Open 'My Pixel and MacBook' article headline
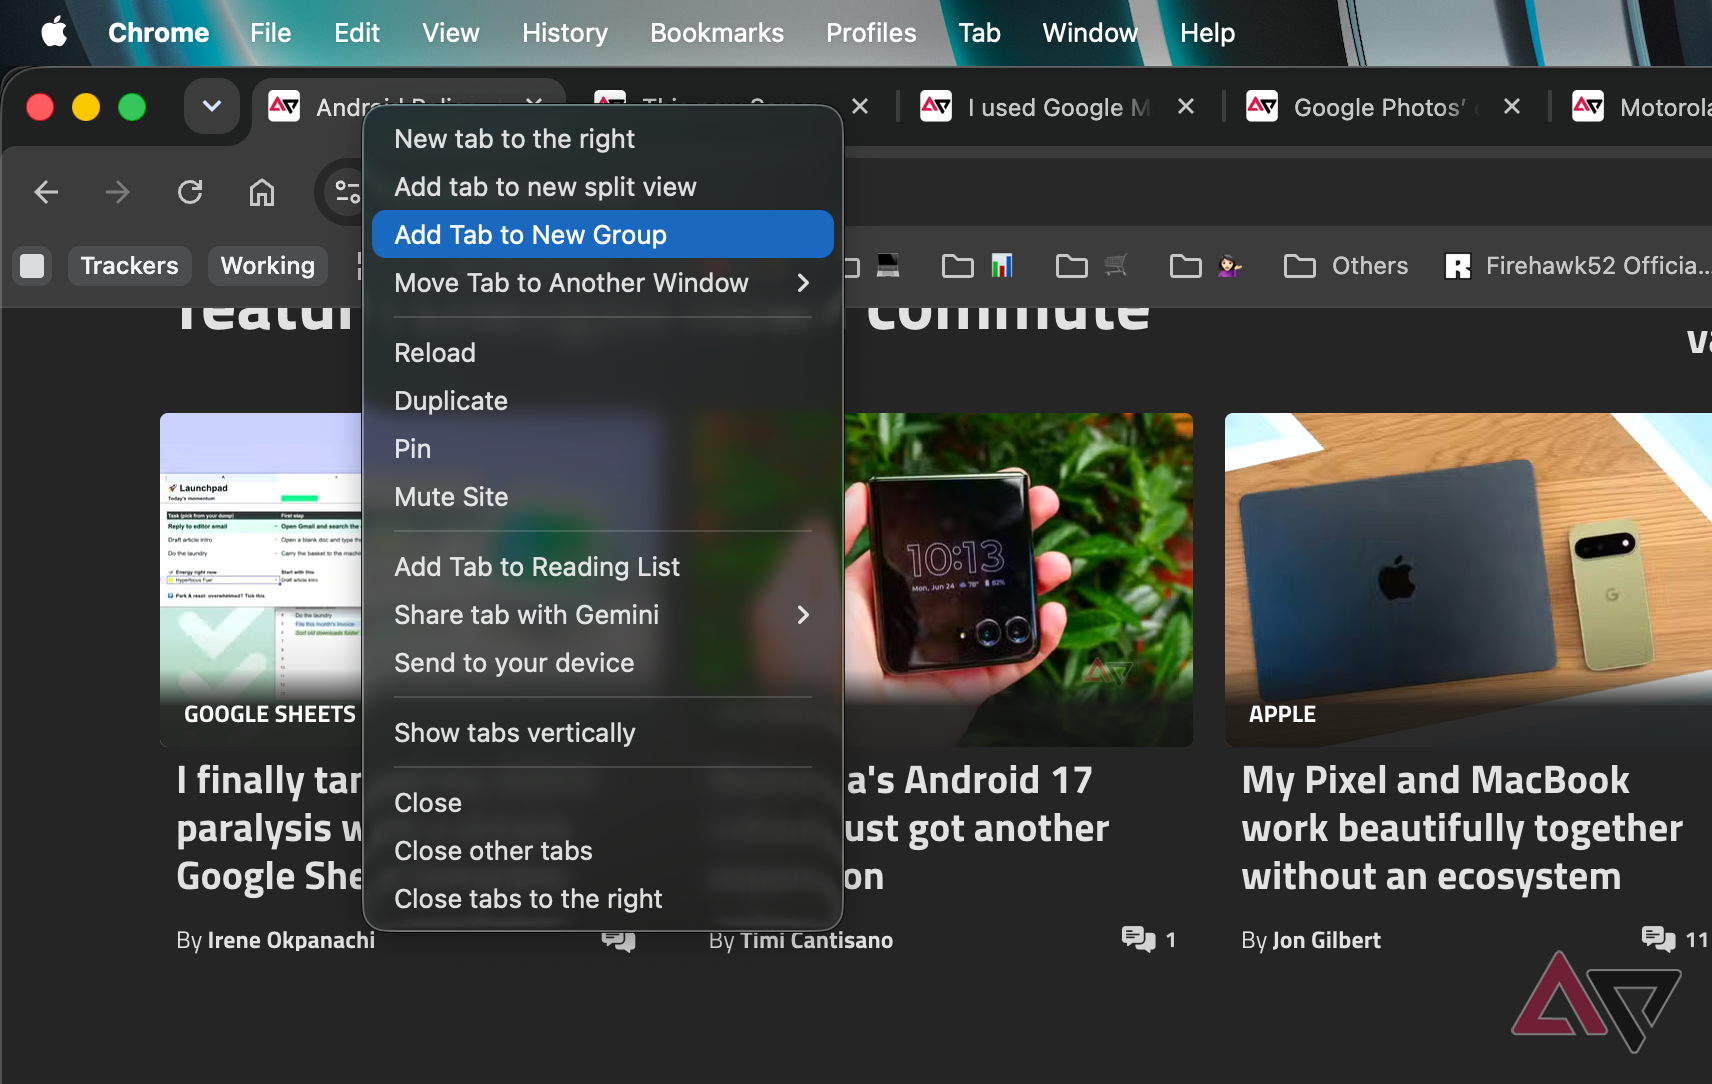This screenshot has width=1712, height=1084. (1462, 828)
